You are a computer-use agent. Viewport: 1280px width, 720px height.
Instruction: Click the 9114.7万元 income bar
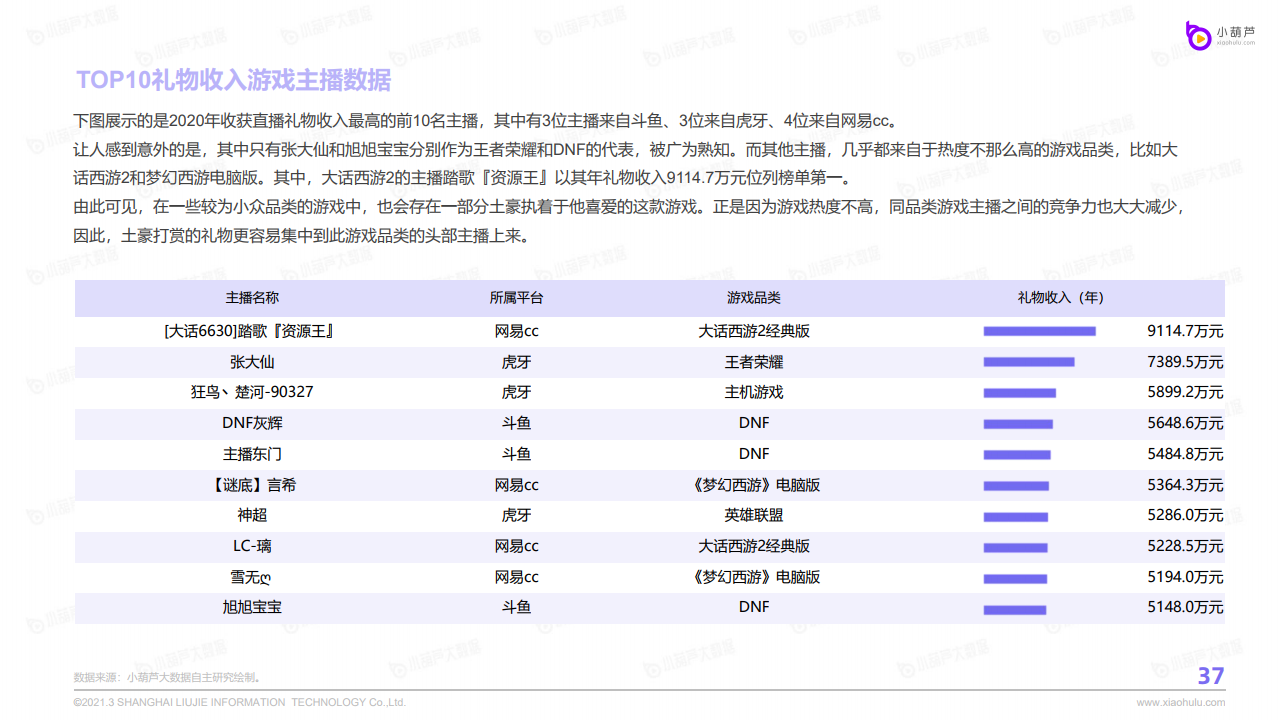(x=1039, y=331)
